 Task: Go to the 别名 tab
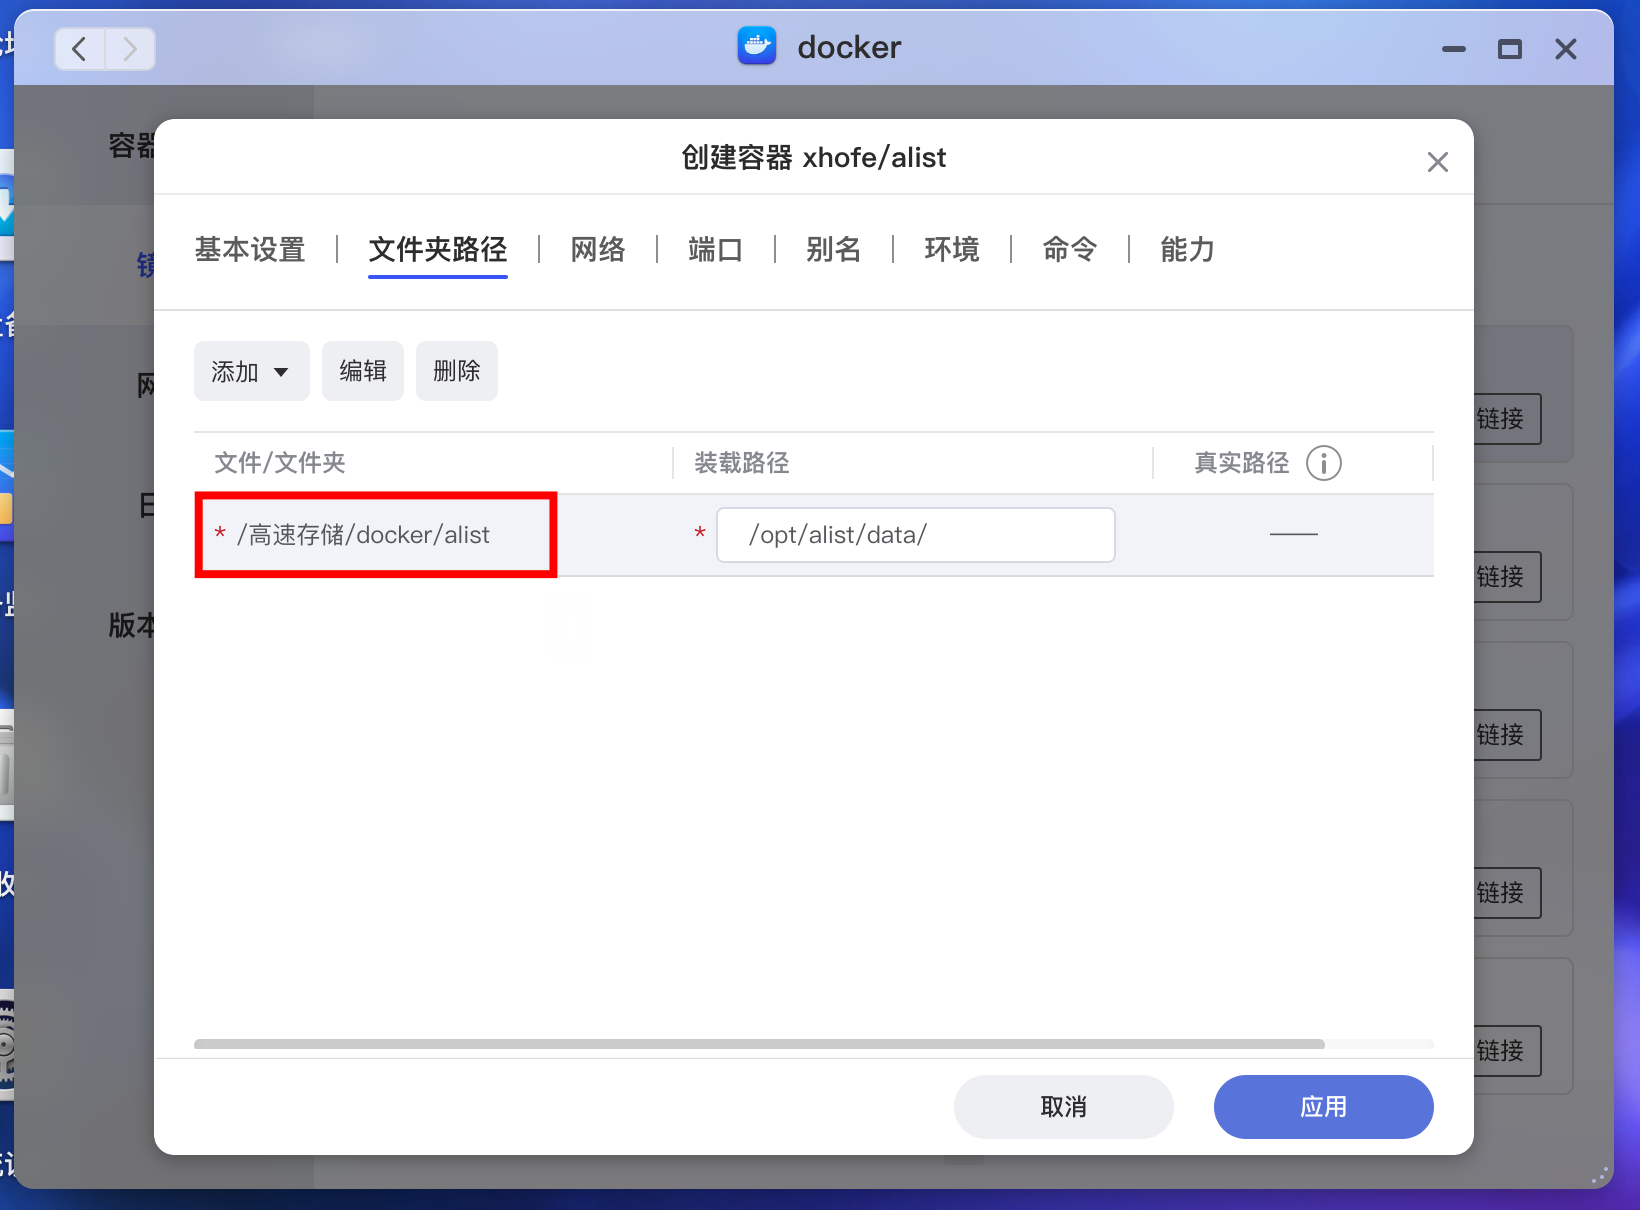point(834,249)
